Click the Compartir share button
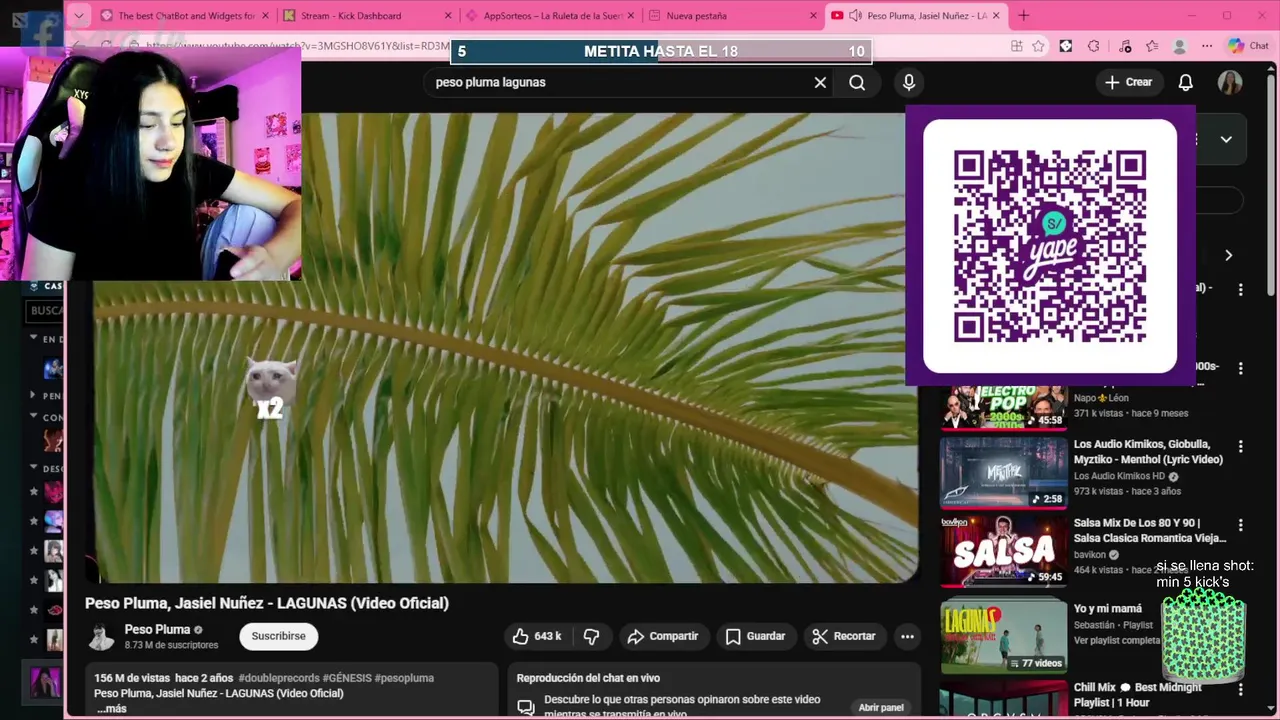This screenshot has width=1280, height=720. (x=662, y=636)
